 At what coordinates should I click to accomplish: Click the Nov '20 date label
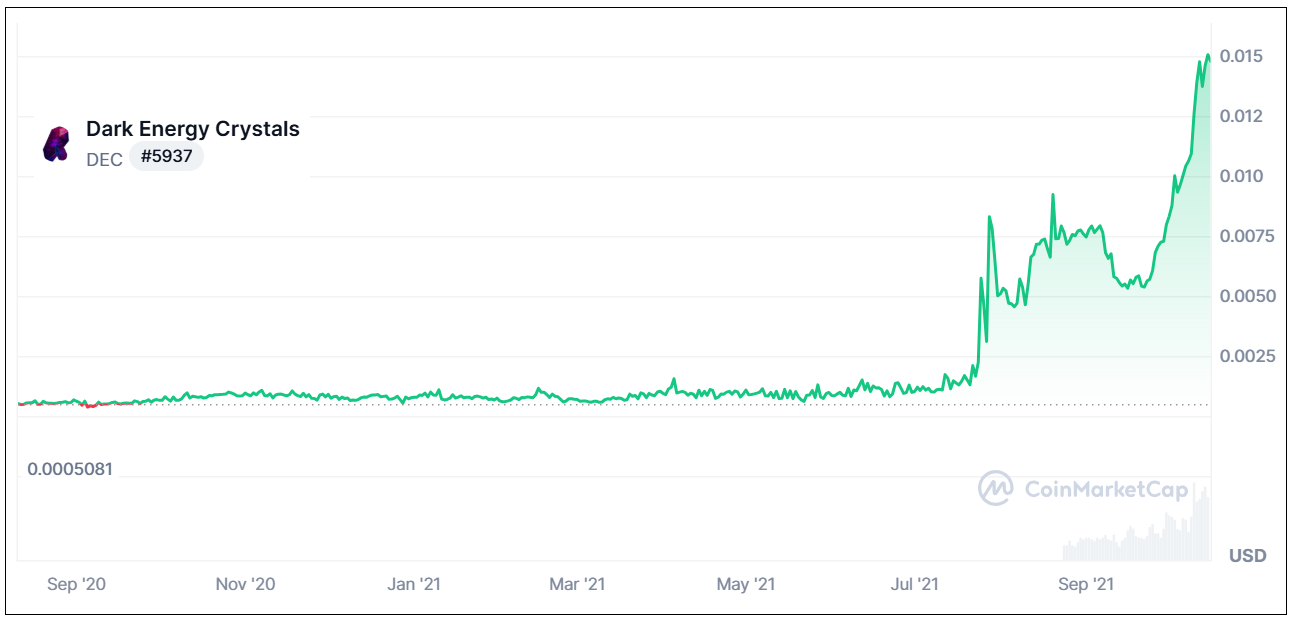tap(245, 584)
